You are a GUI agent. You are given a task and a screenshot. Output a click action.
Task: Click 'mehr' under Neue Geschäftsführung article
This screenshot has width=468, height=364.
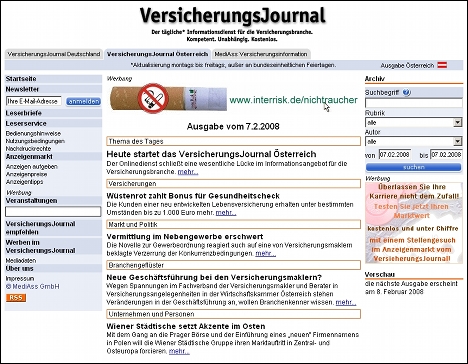[x=346, y=302]
